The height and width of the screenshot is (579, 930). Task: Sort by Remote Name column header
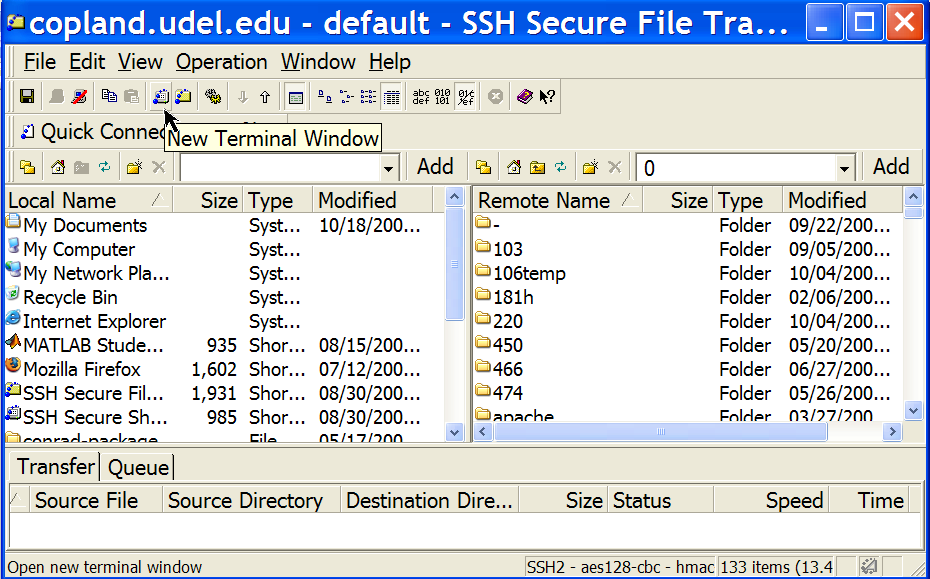[558, 201]
